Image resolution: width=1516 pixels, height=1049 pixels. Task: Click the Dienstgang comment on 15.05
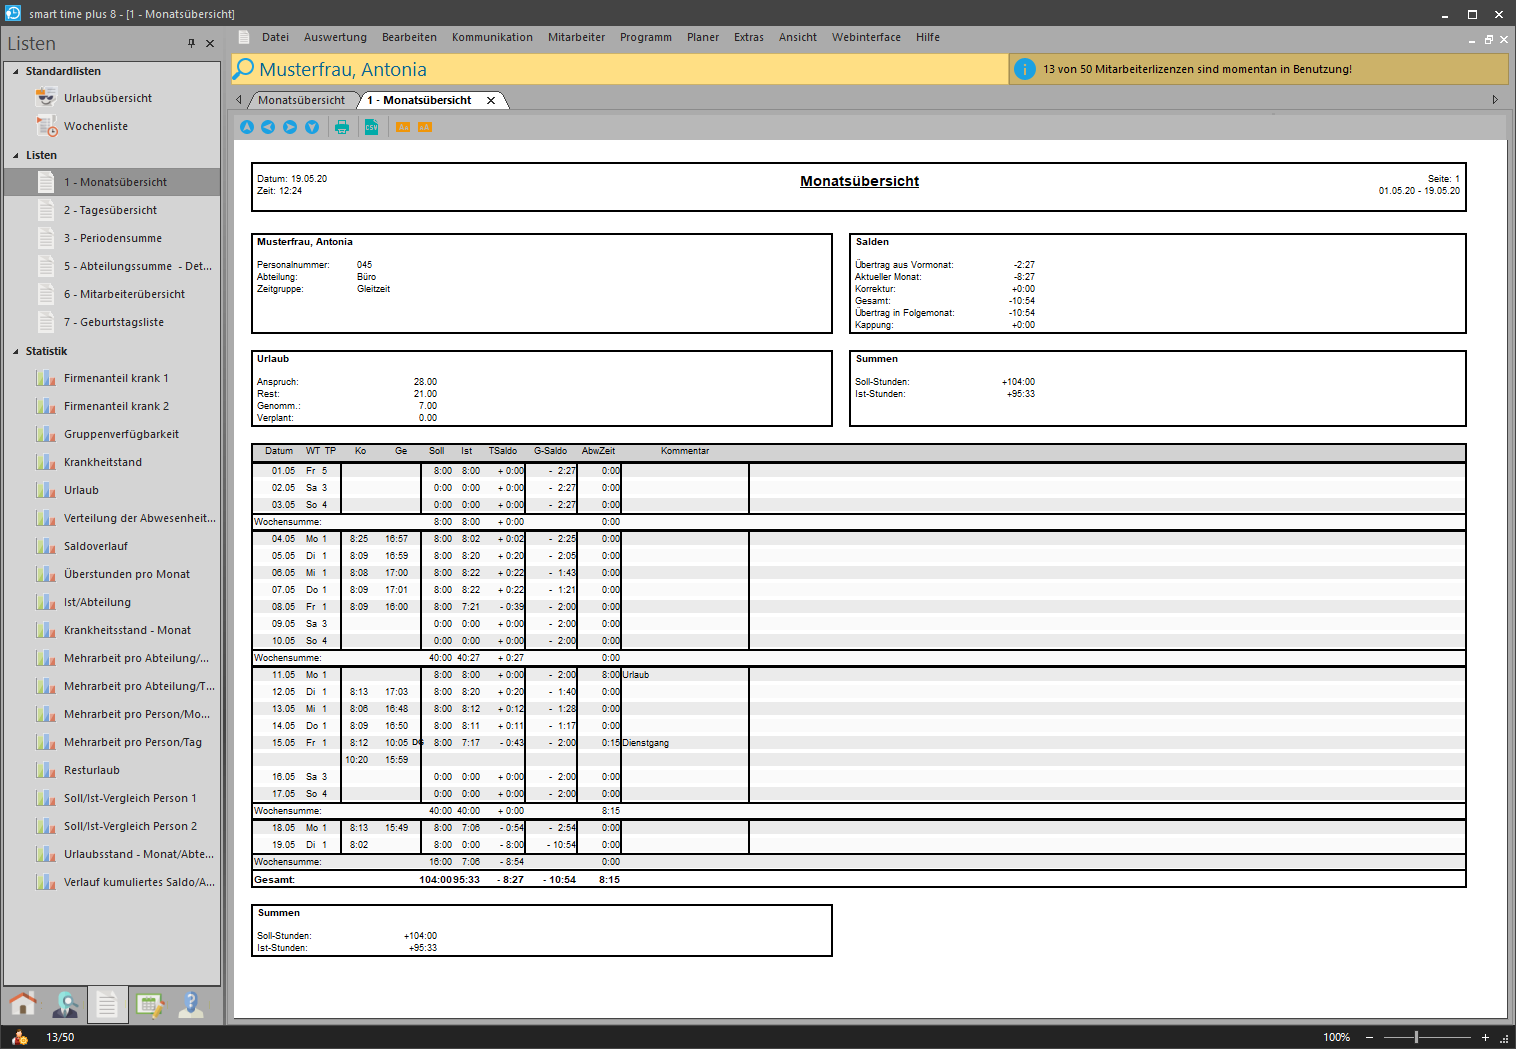[646, 743]
